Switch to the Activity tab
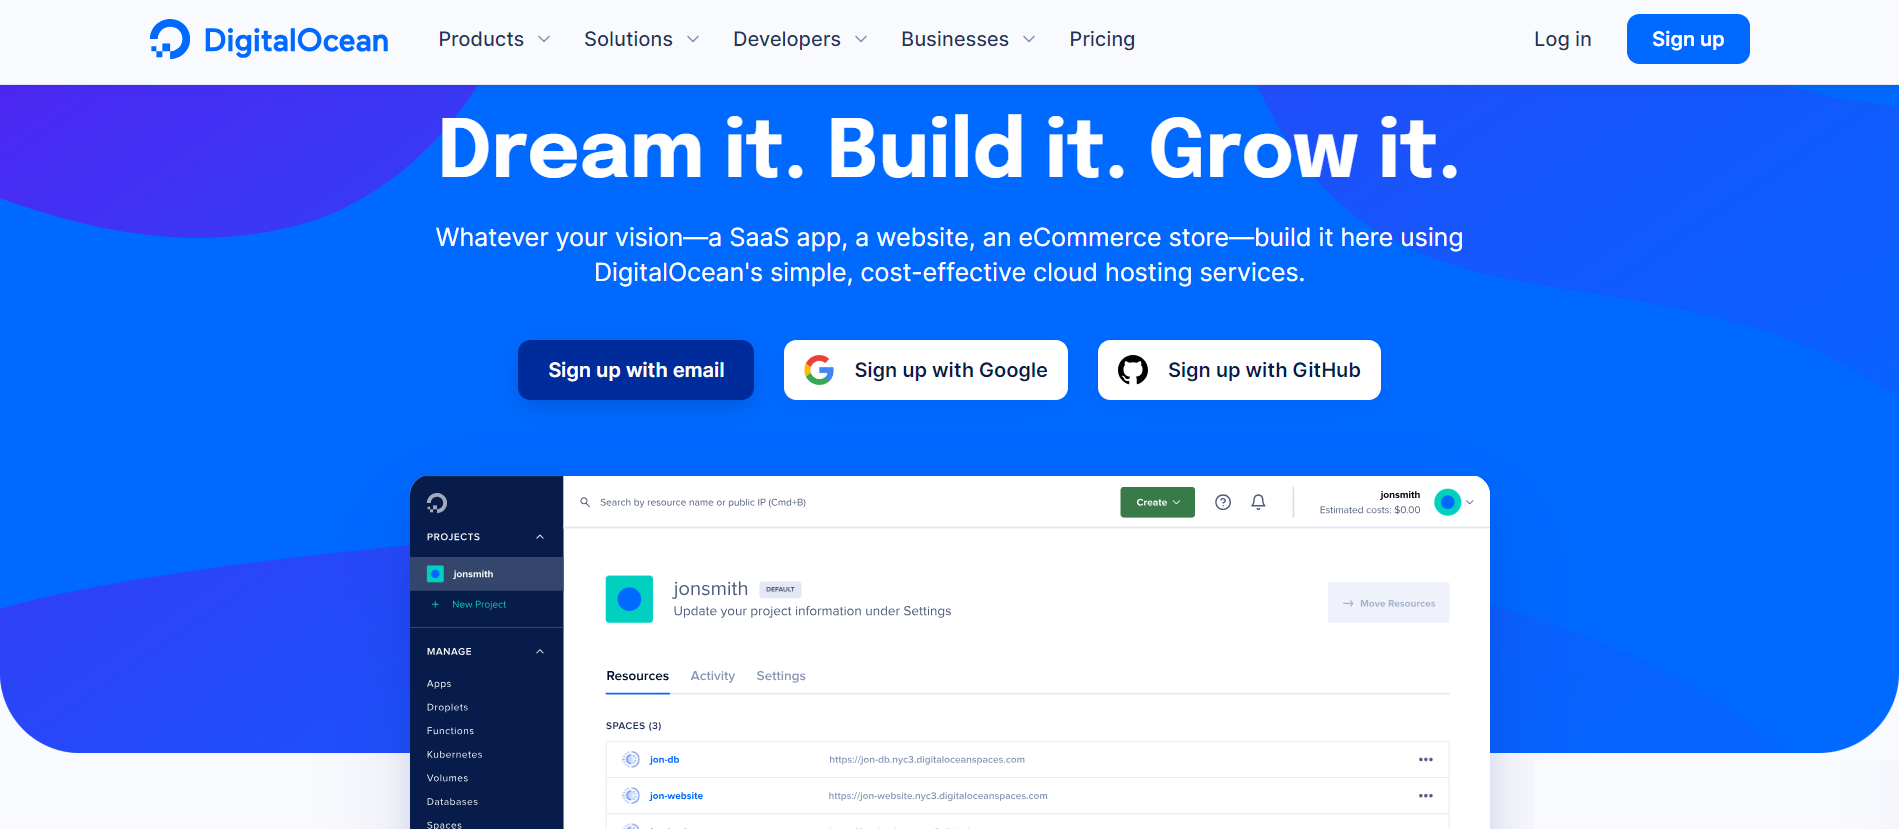This screenshot has height=829, width=1899. pos(712,676)
